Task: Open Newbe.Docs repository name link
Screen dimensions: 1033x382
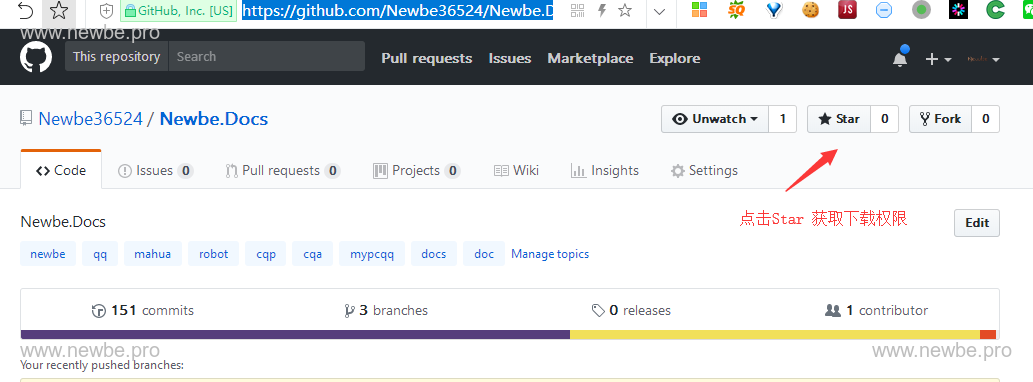Action: [214, 119]
